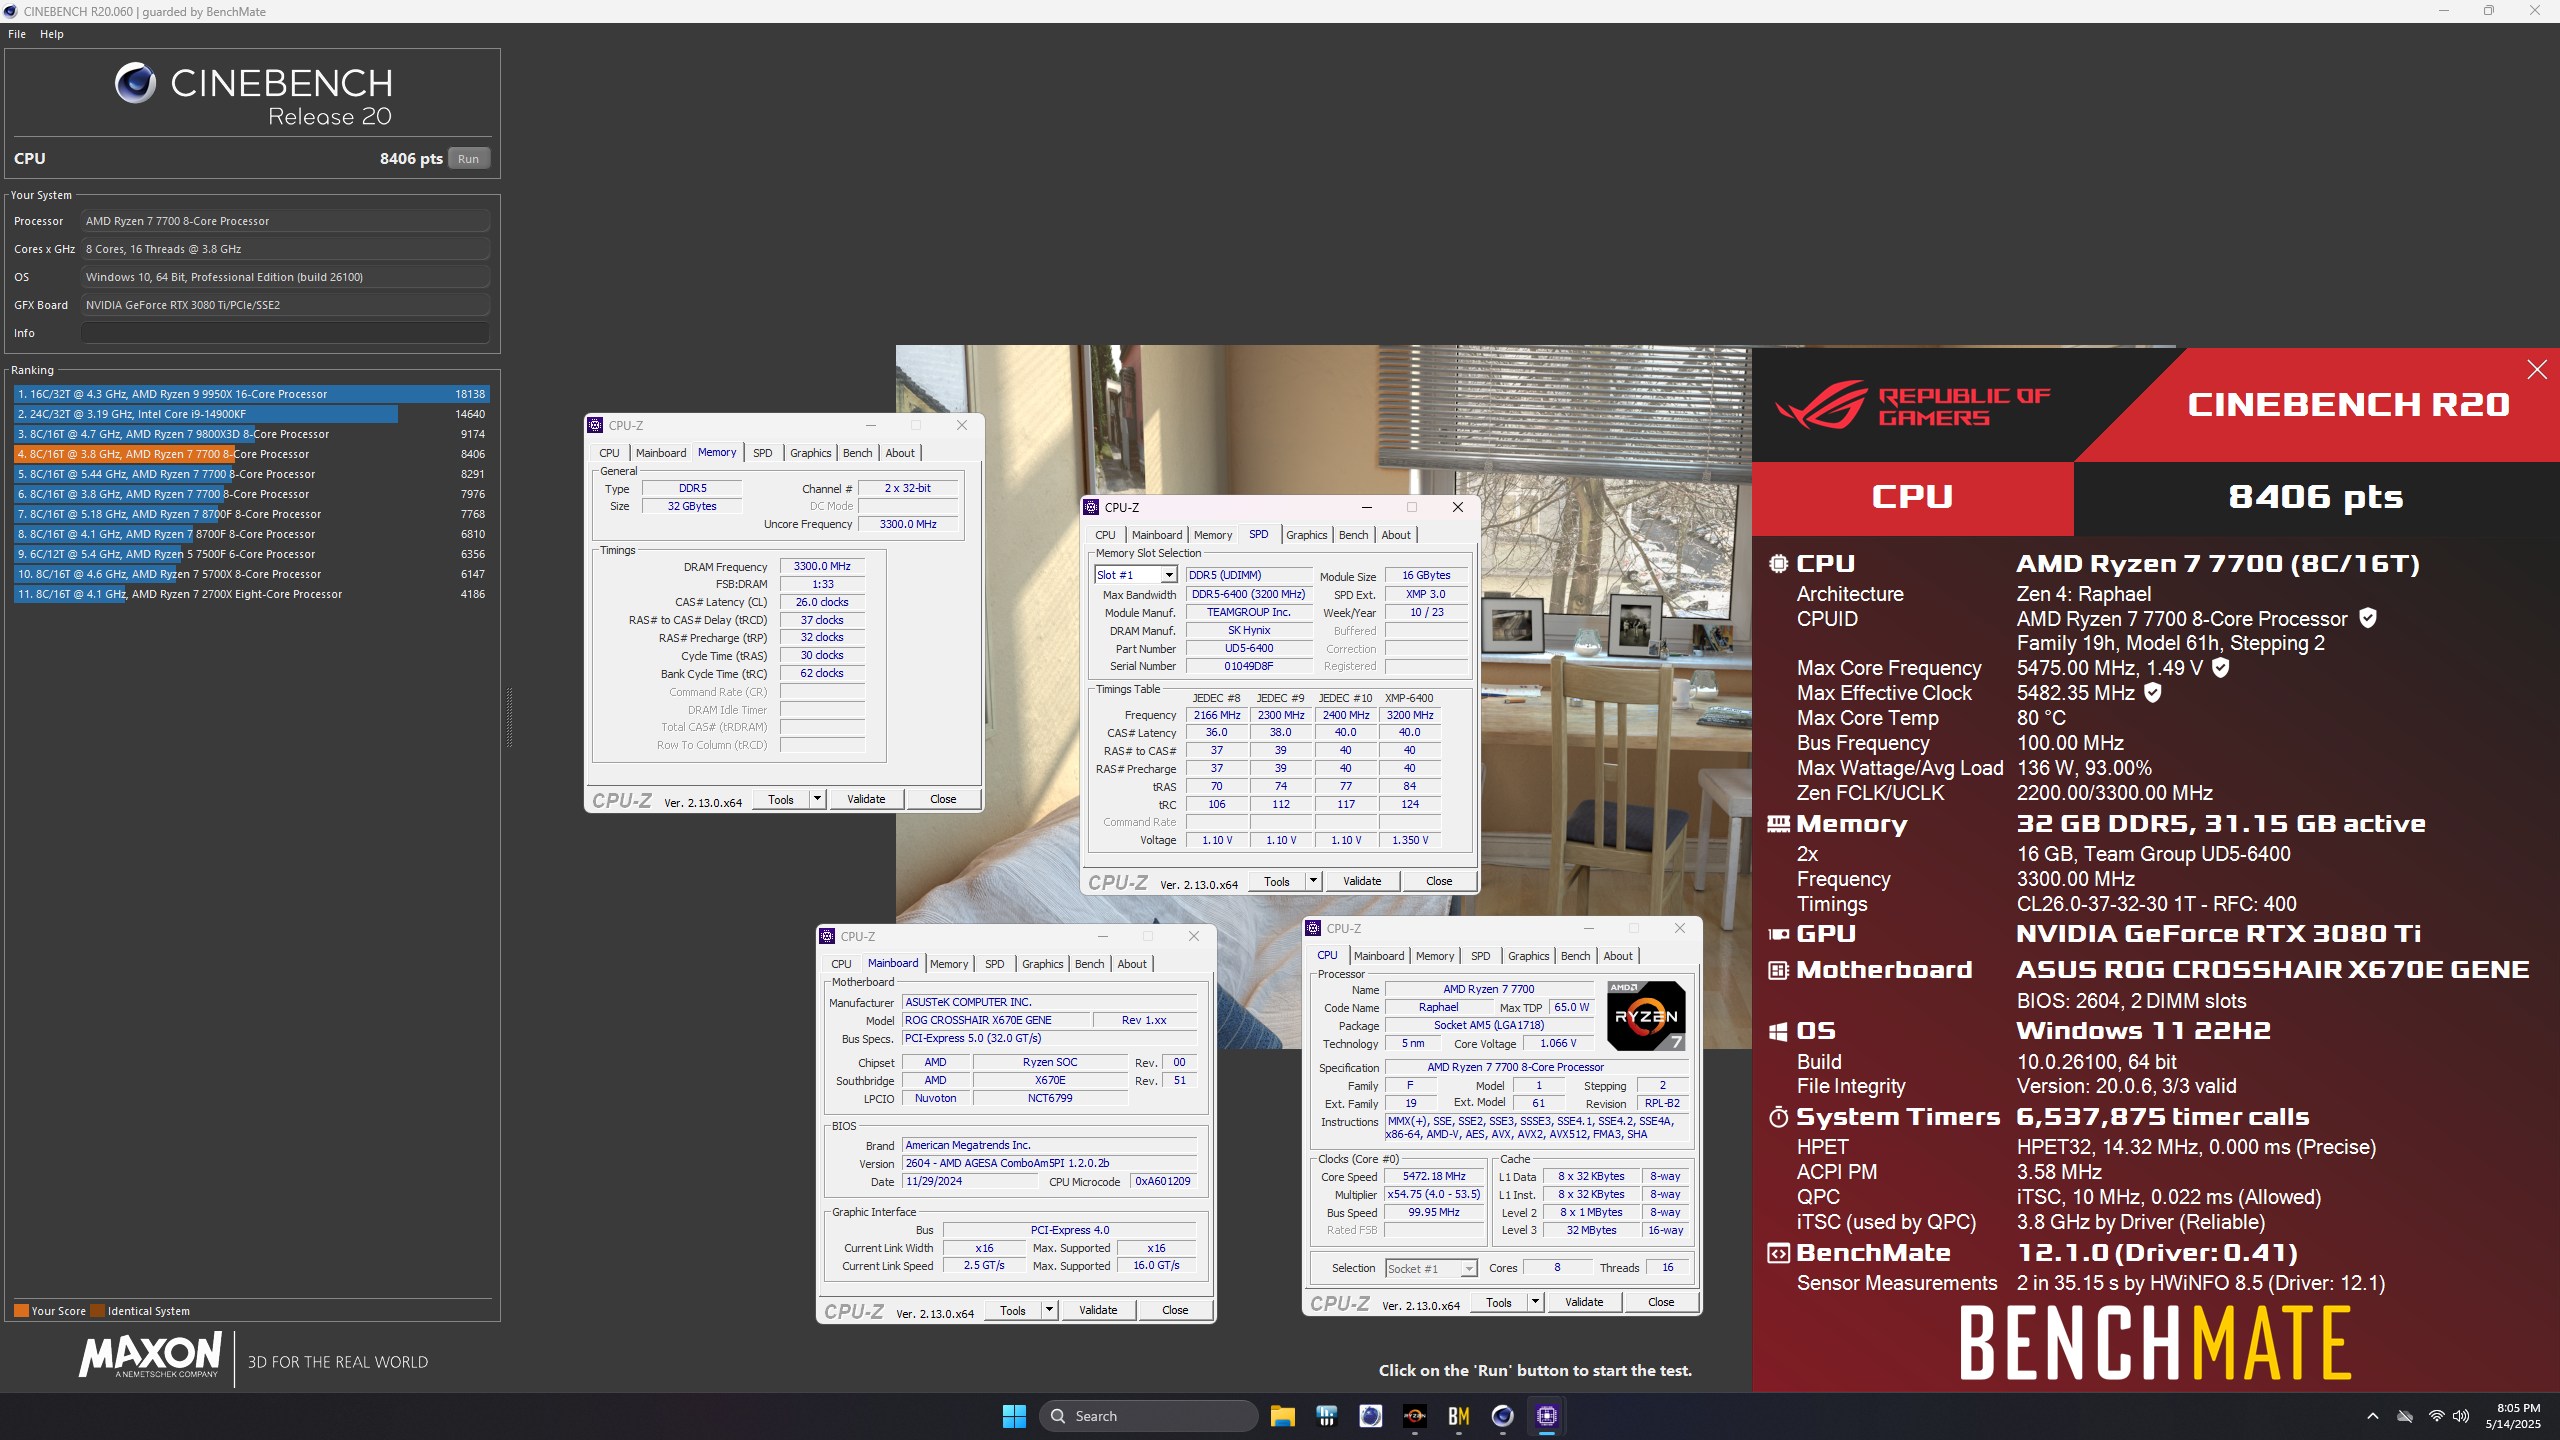Image resolution: width=2560 pixels, height=1440 pixels.
Task: Click the GPU card icon in the BenchMate panel
Action: point(1778,934)
